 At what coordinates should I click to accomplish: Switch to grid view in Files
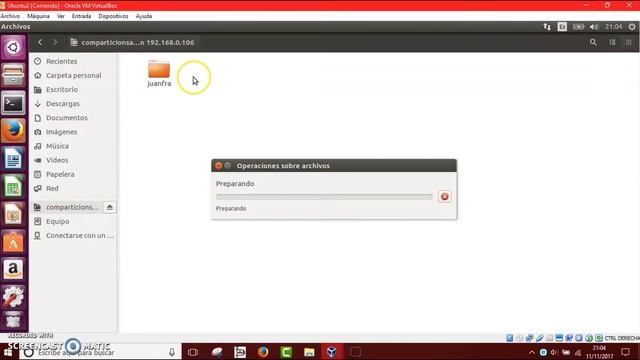coord(629,42)
